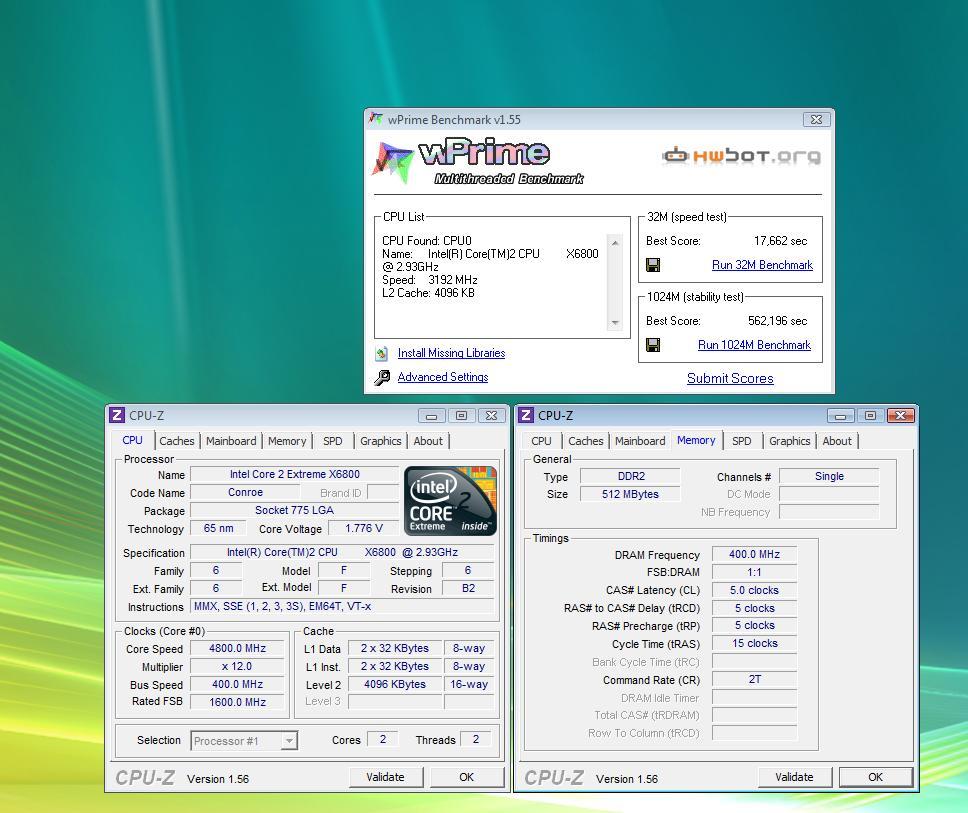Open Graphics tab in right CPU-Z window

click(790, 441)
